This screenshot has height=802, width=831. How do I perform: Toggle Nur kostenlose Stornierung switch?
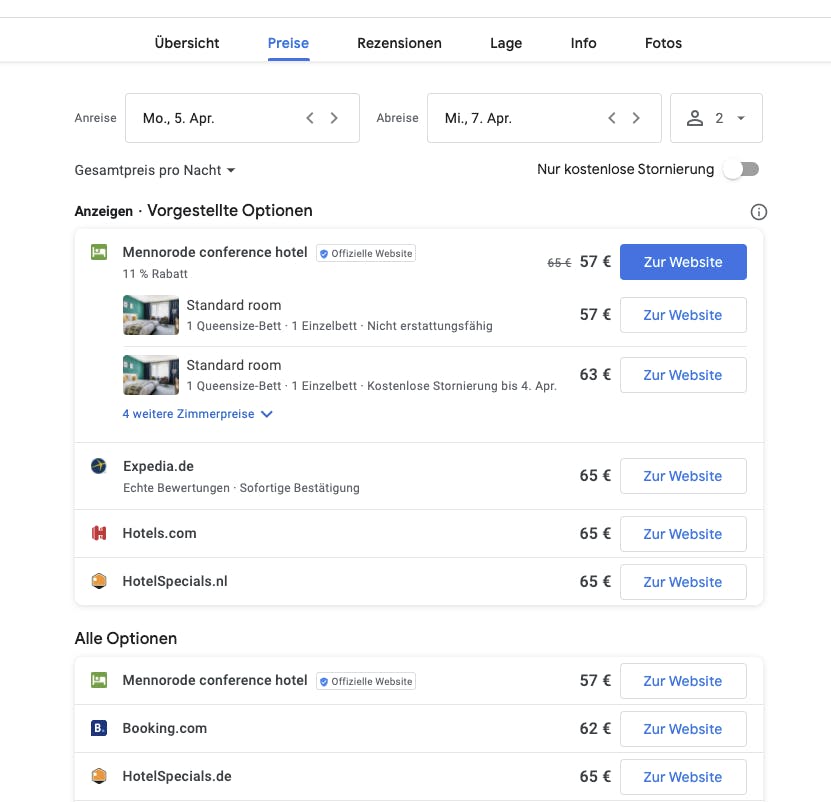coord(742,170)
